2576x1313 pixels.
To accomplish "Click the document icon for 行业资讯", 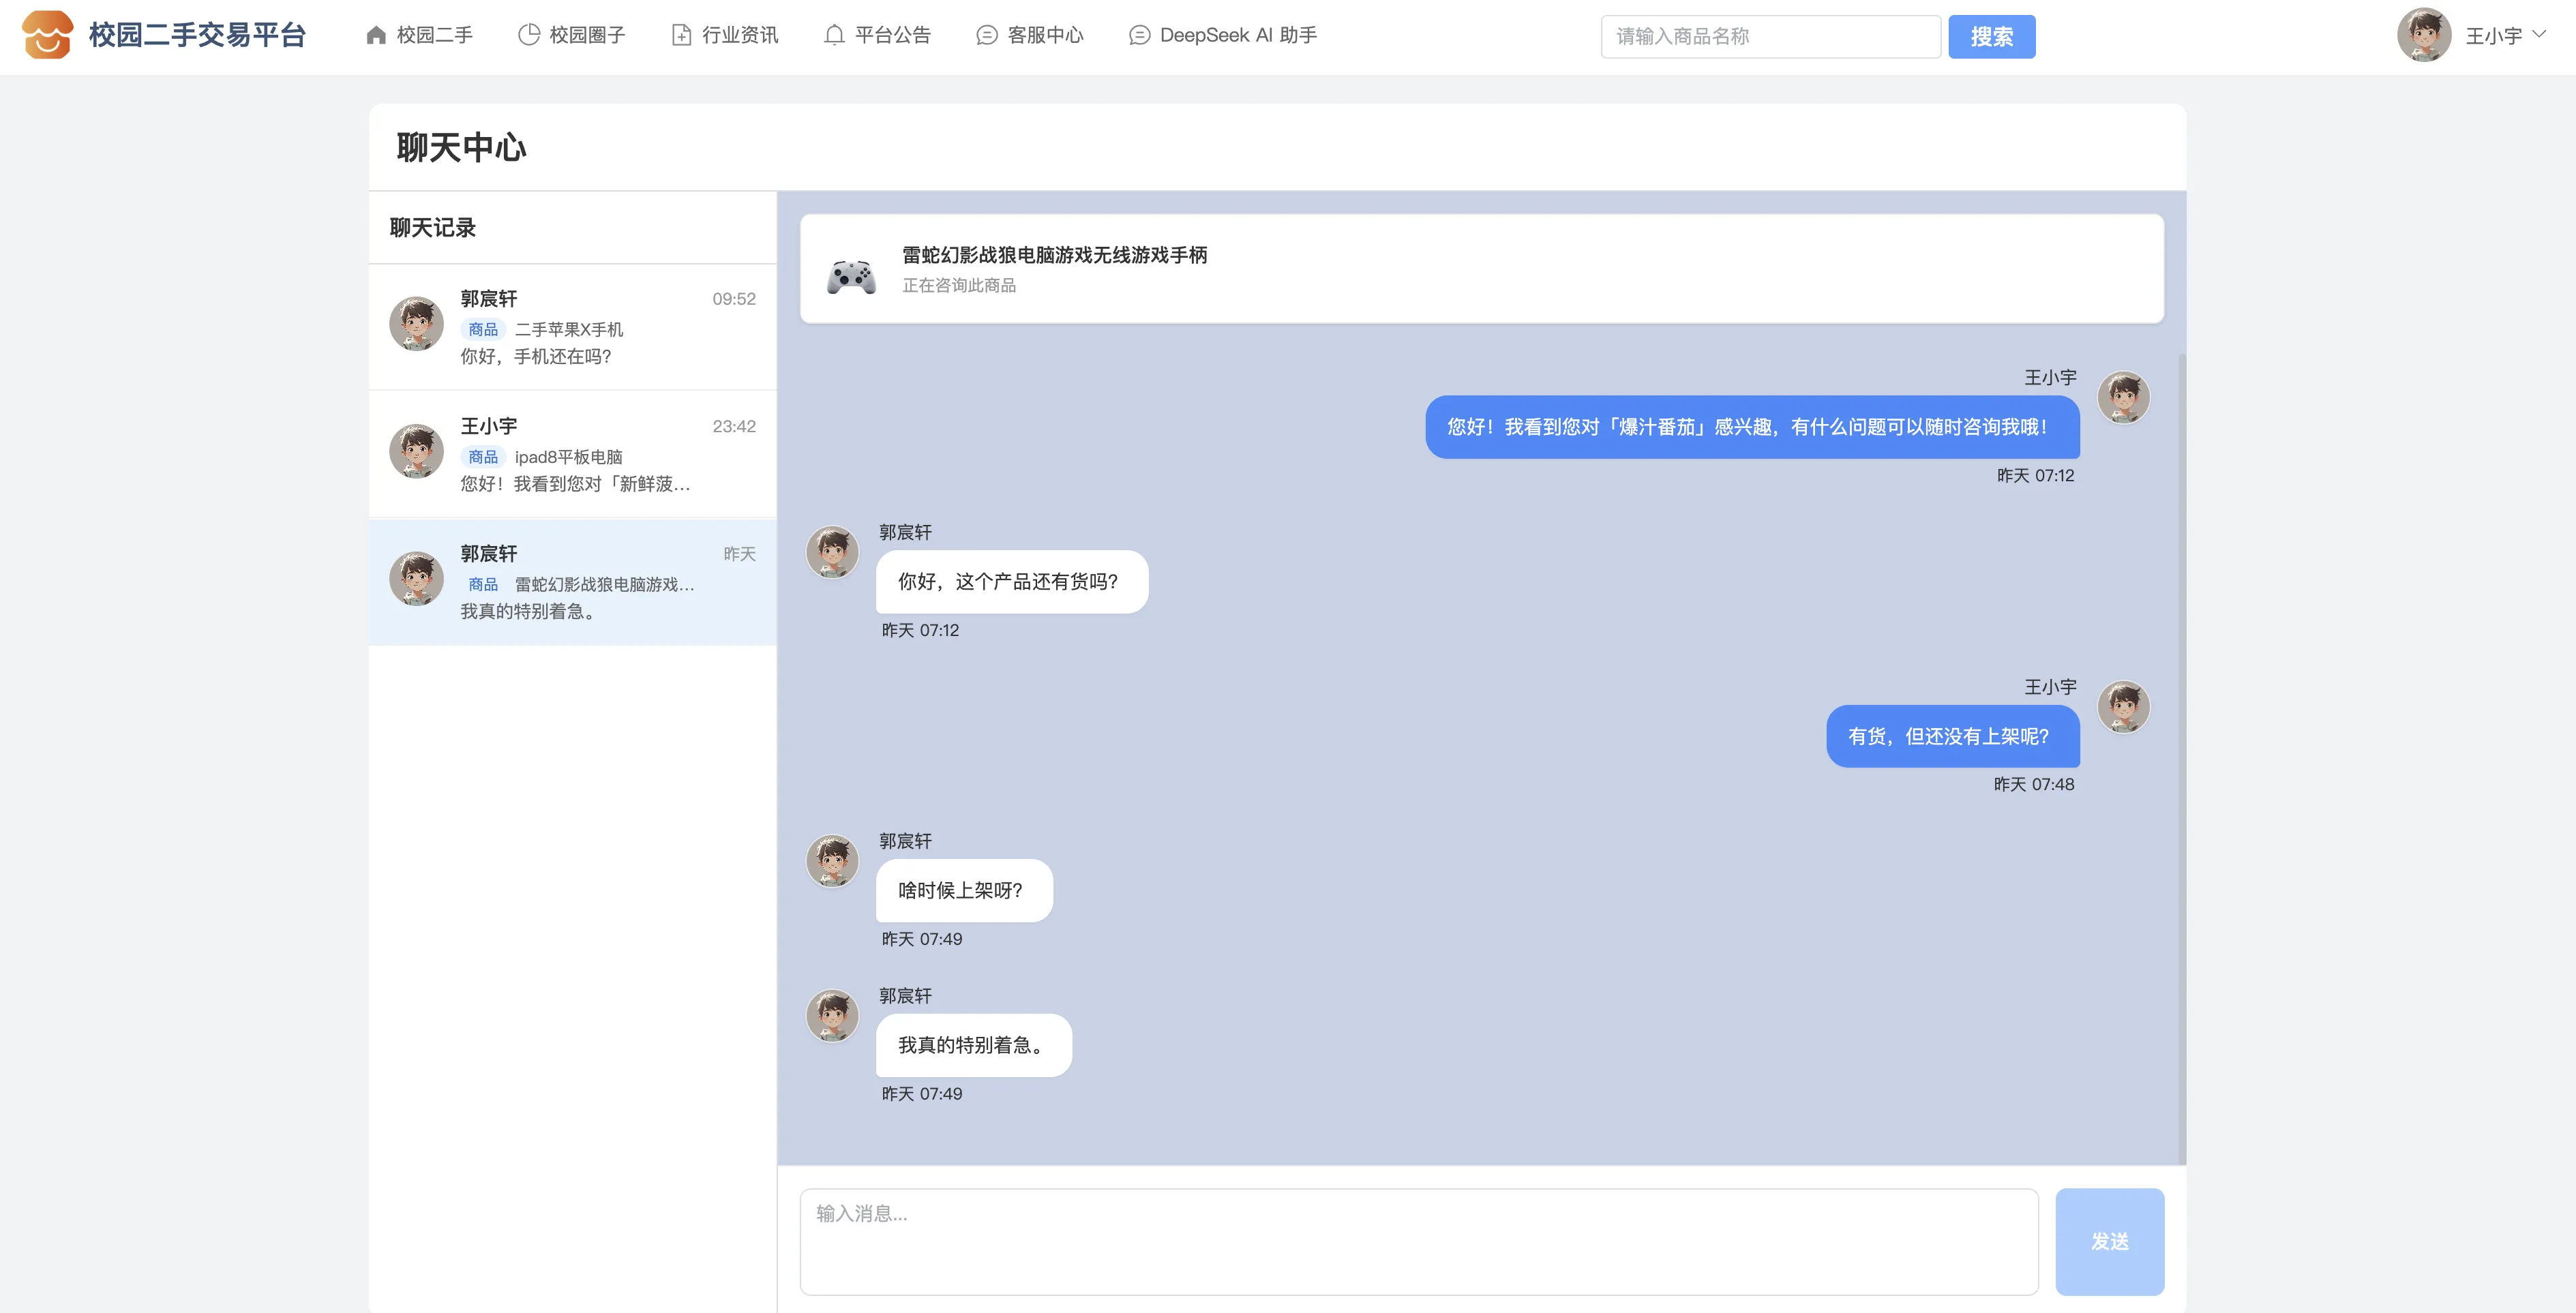I will [681, 36].
